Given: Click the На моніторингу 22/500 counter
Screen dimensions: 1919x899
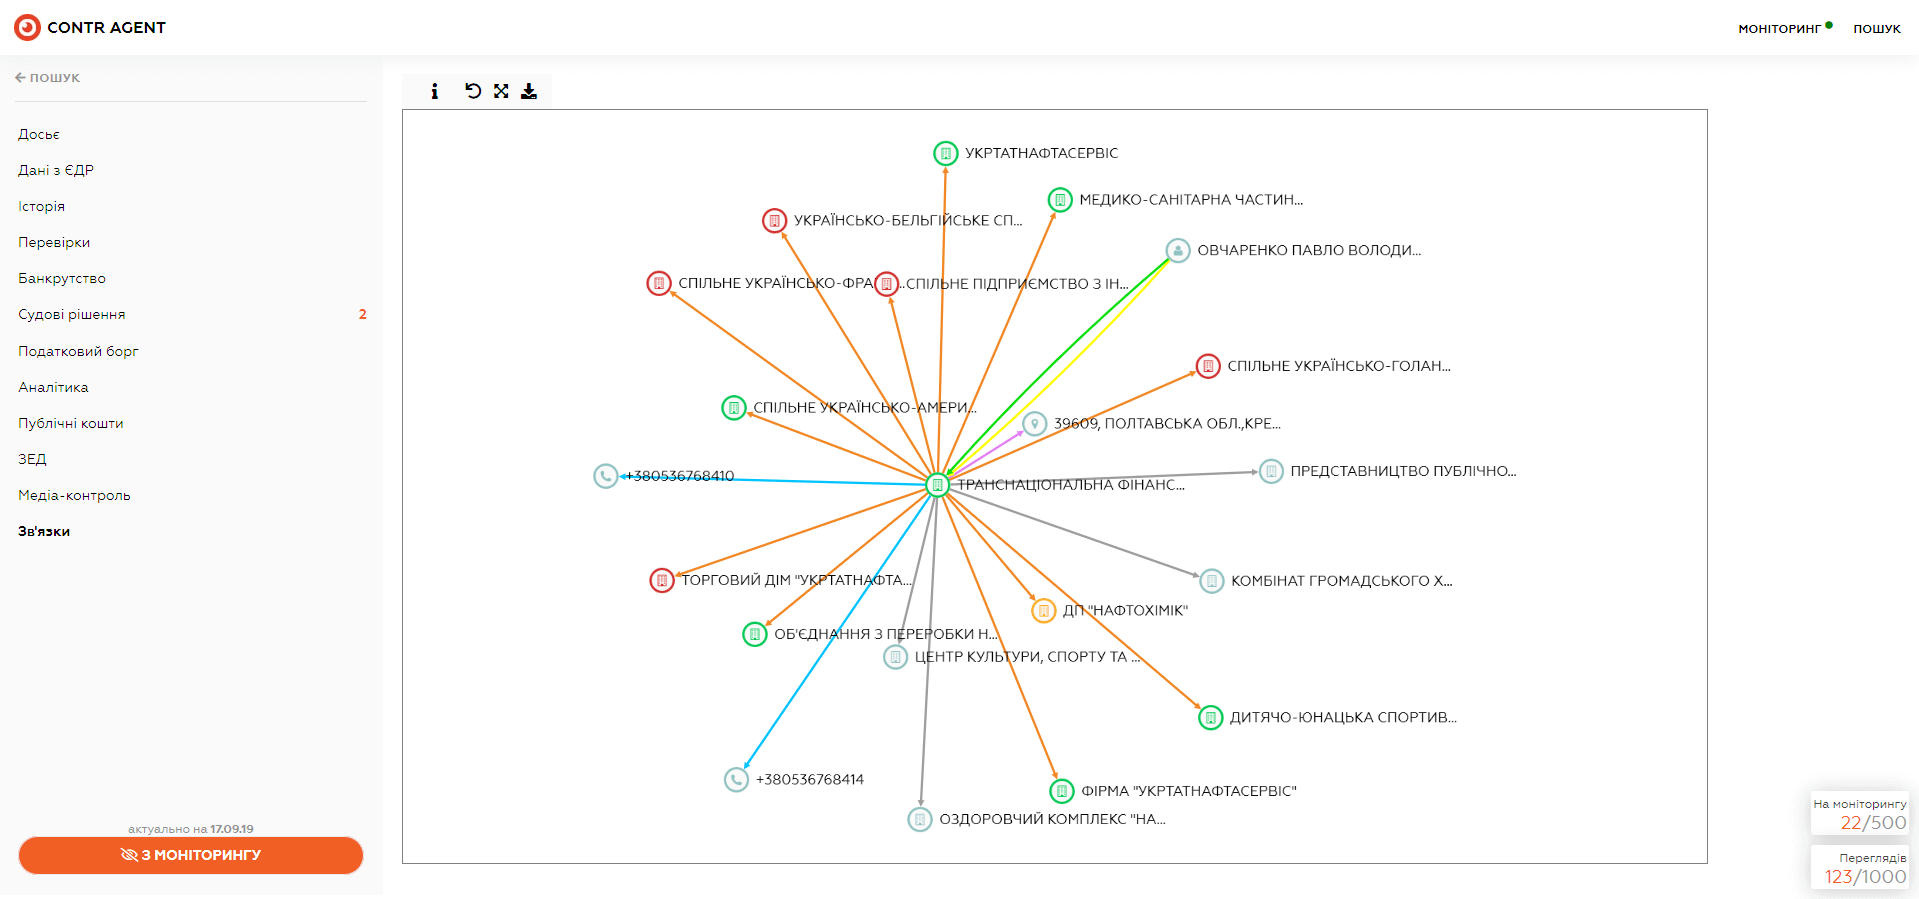Looking at the screenshot, I should [x=1860, y=814].
